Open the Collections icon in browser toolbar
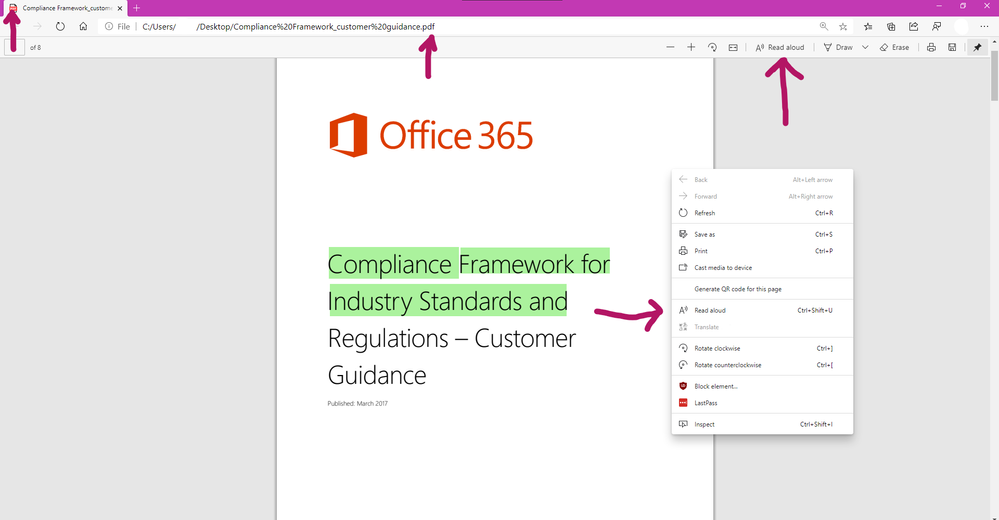 tap(891, 27)
